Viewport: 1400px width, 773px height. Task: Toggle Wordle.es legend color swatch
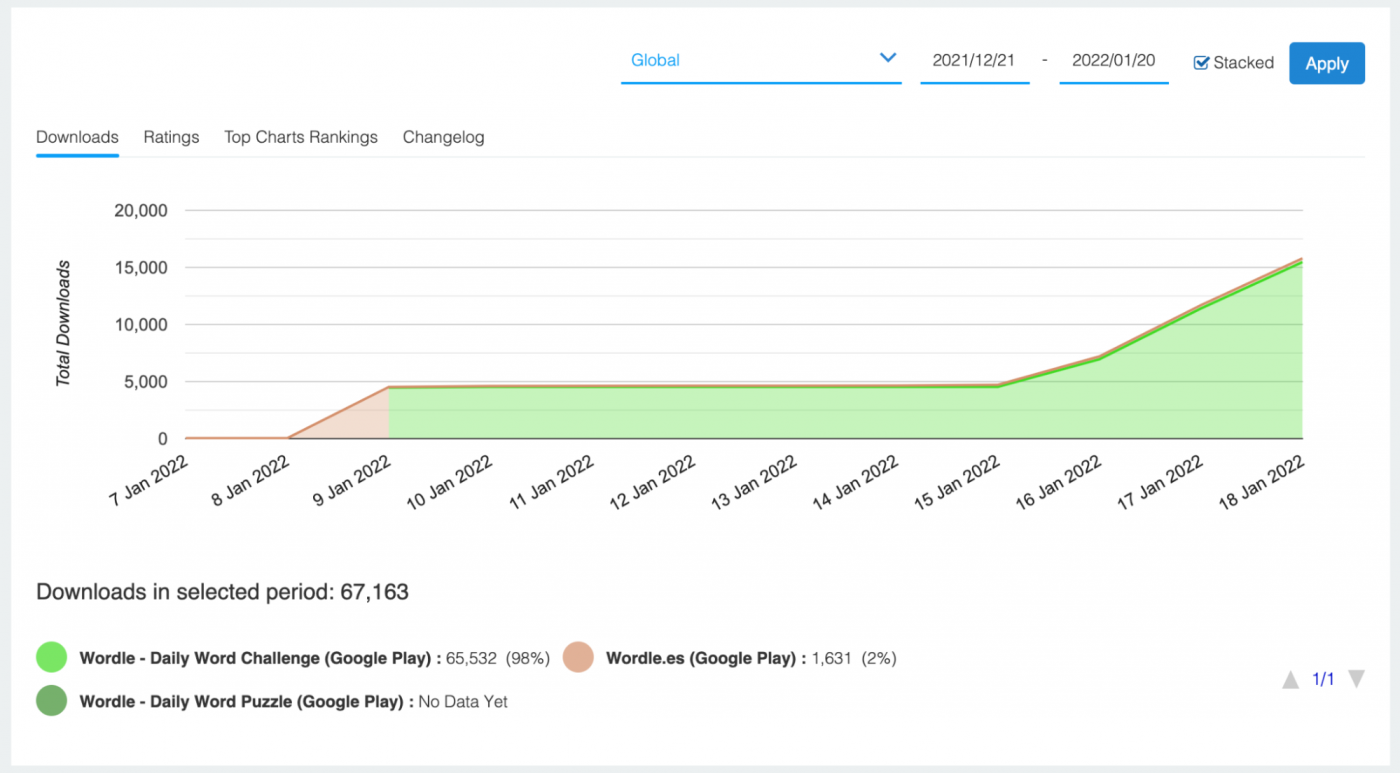[579, 657]
